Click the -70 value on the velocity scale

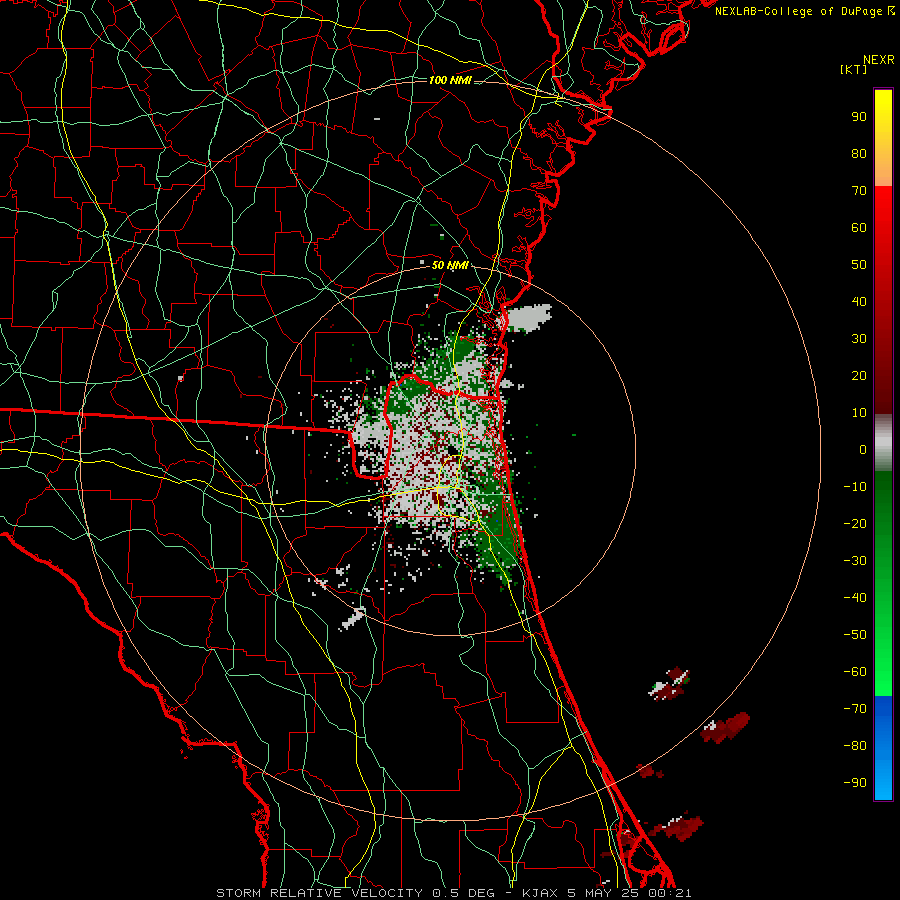click(855, 708)
